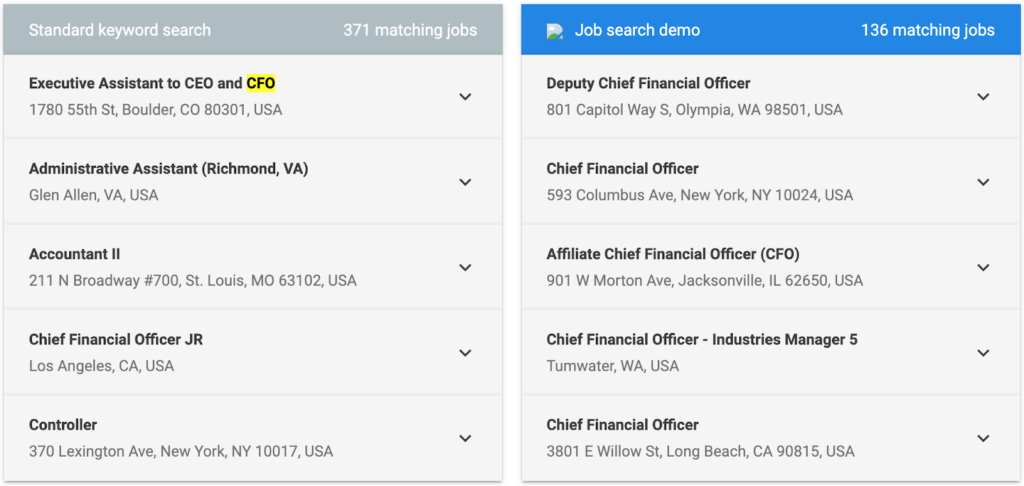Expand Chief Financial Officer Industries Manager 5 chevron
The image size is (1024, 486).
[x=983, y=353]
